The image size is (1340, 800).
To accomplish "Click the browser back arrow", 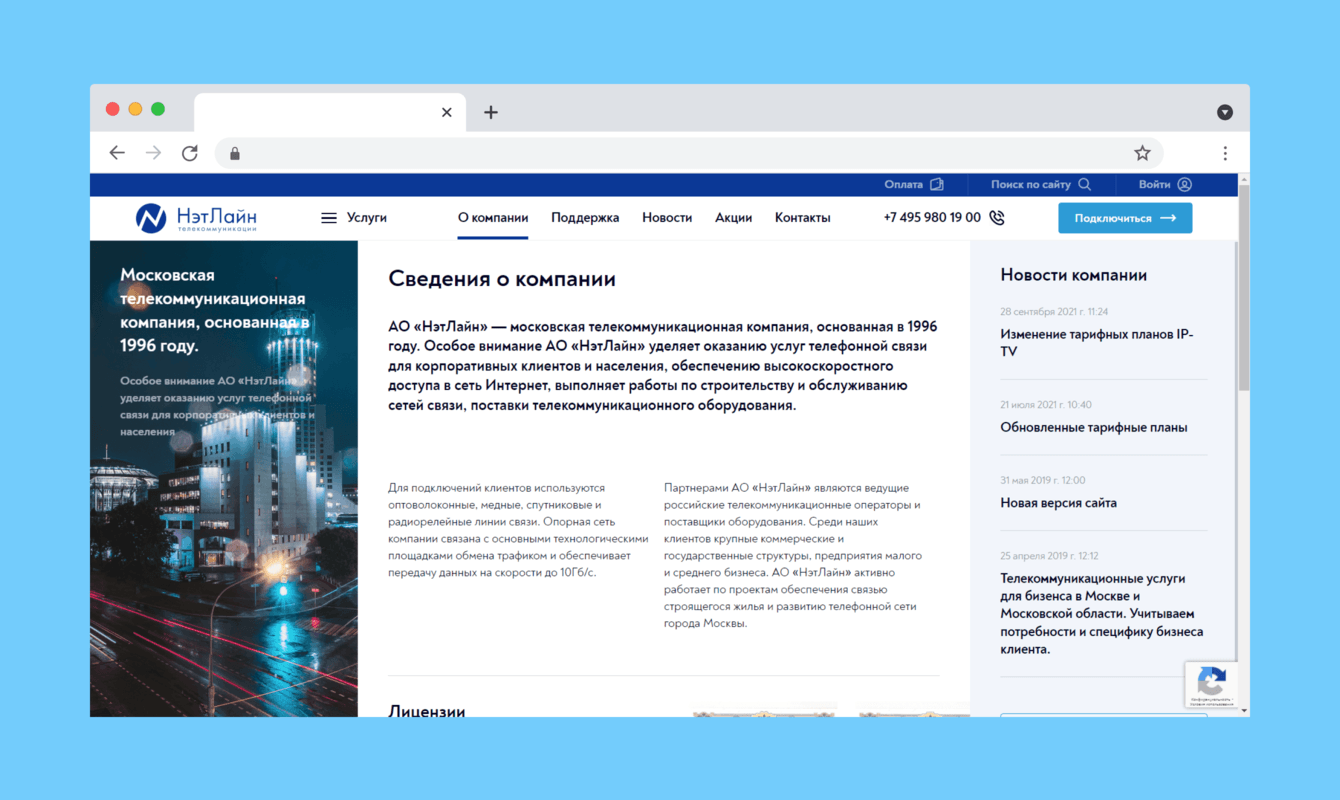I will pos(117,153).
